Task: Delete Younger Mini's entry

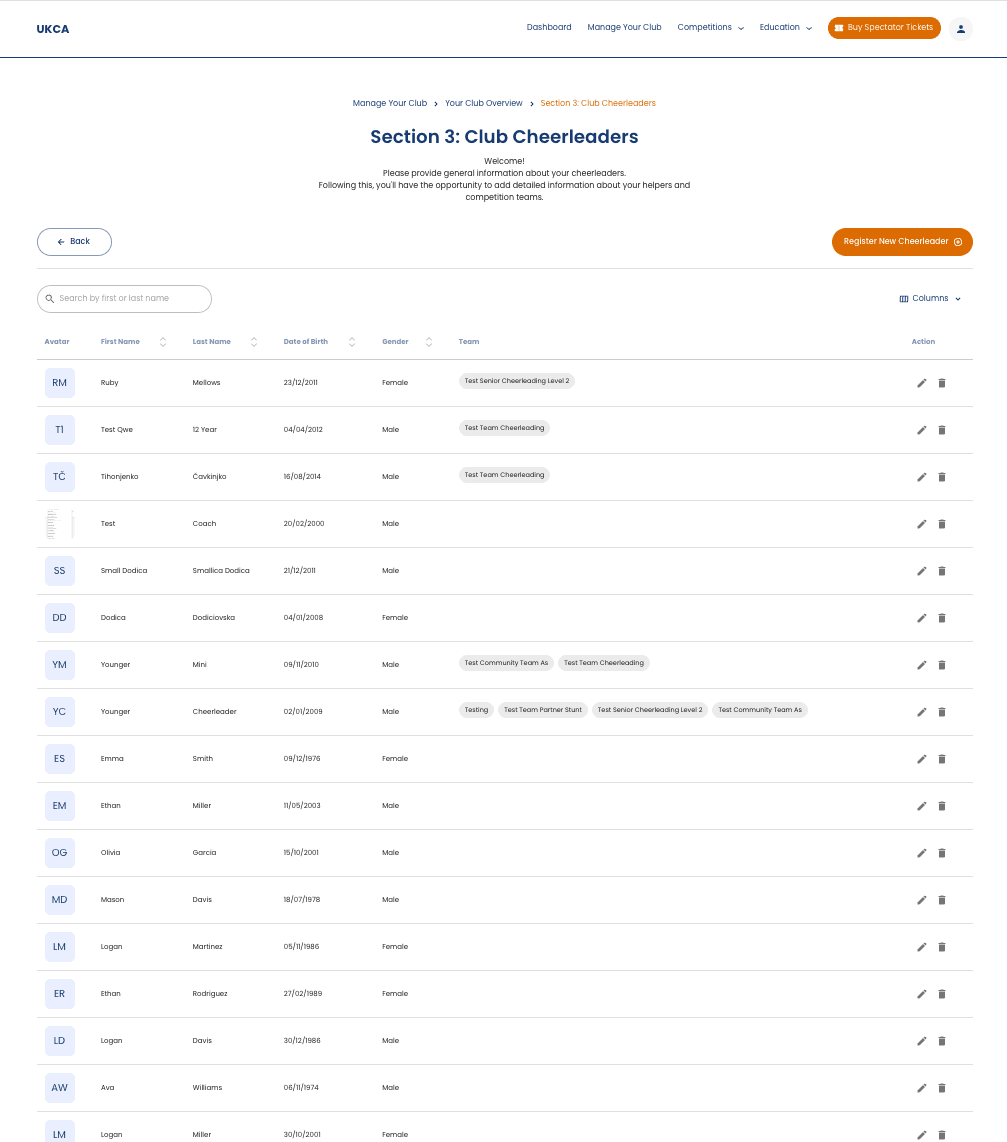Action: 941,665
